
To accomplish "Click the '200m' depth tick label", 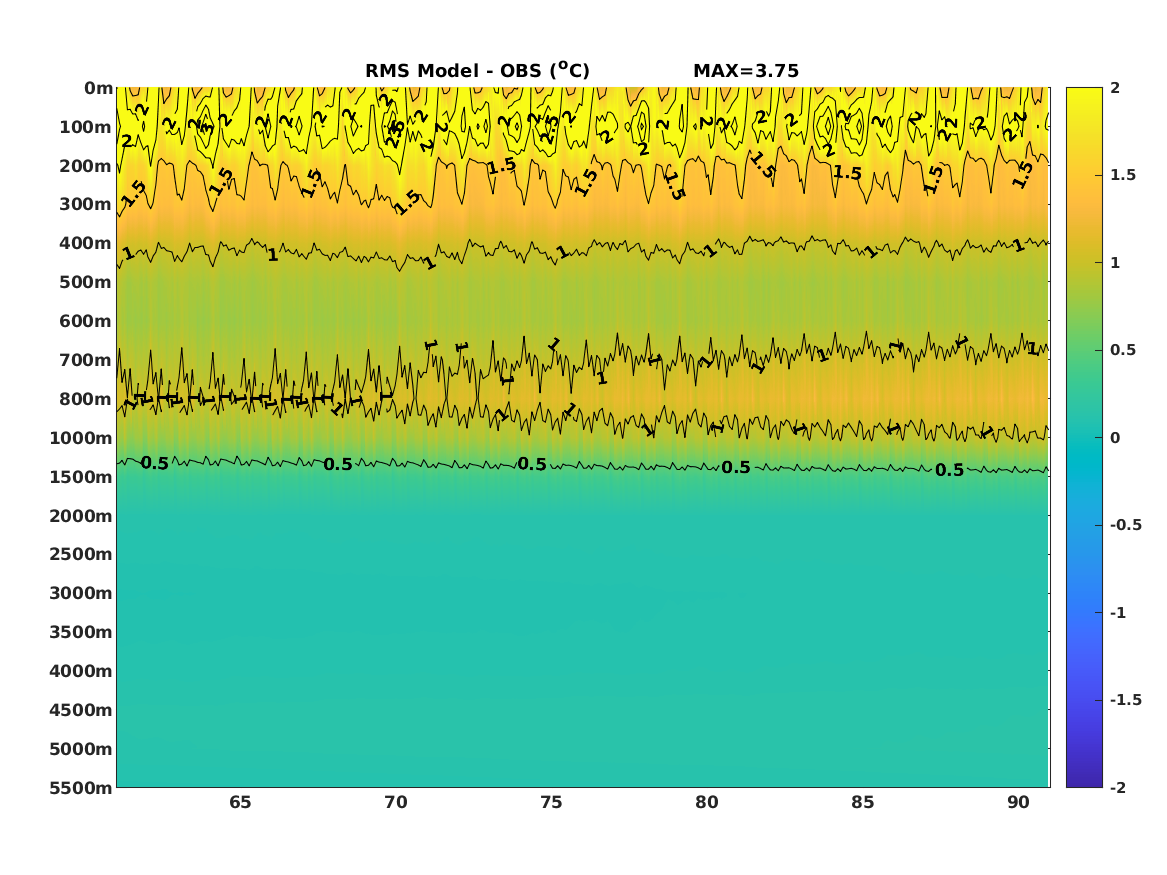I will [x=86, y=166].
